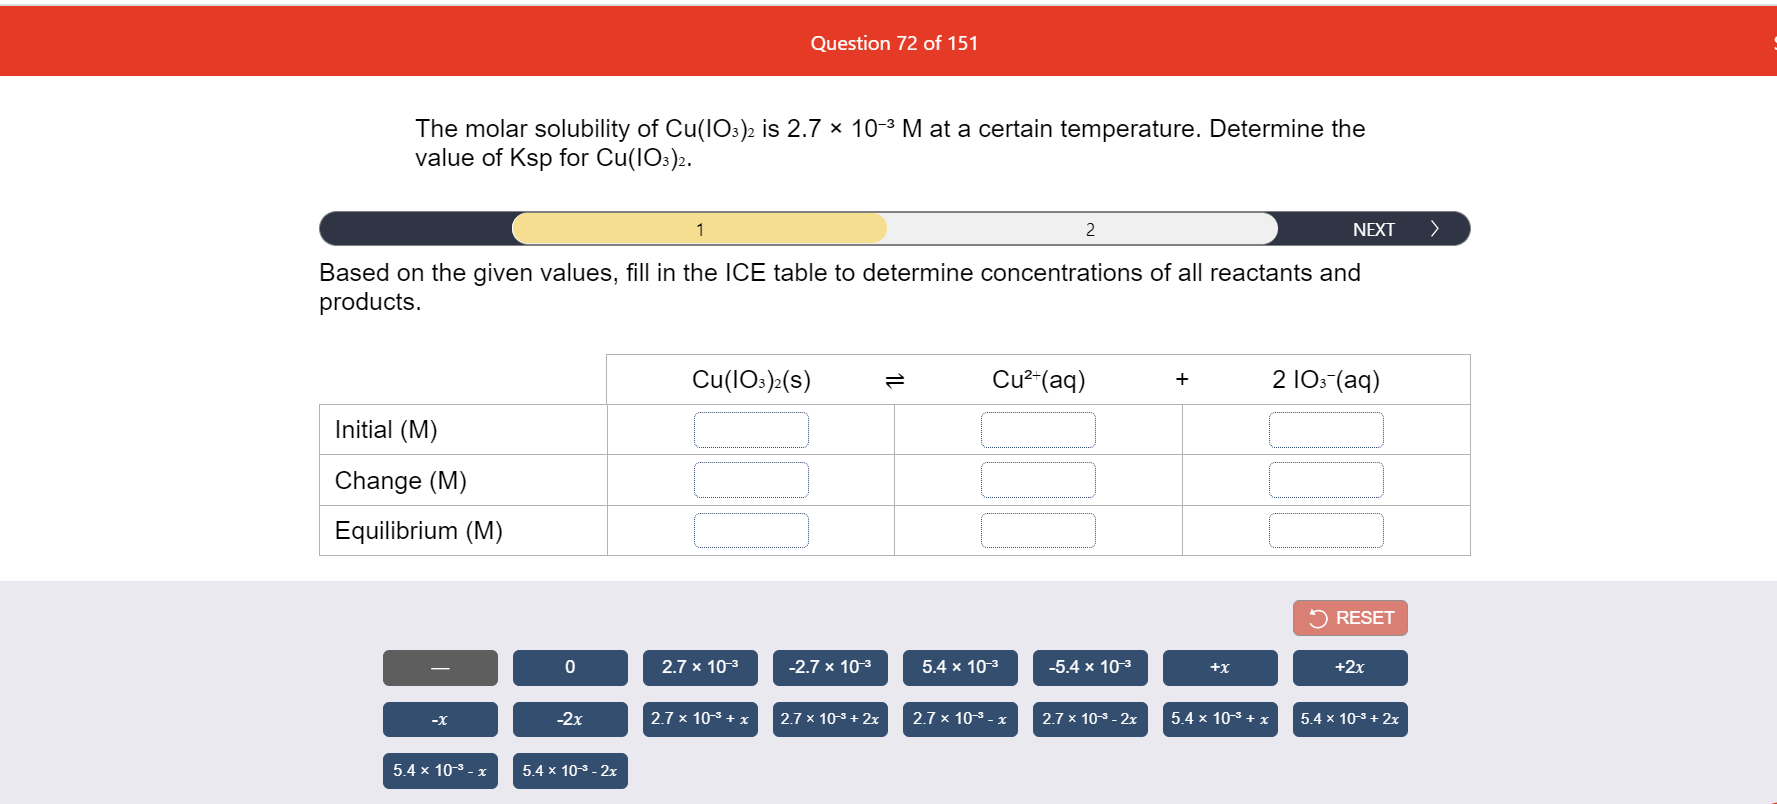Click the circular reset arrow icon on RESET button
Image resolution: width=1777 pixels, height=804 pixels.
tap(1316, 617)
